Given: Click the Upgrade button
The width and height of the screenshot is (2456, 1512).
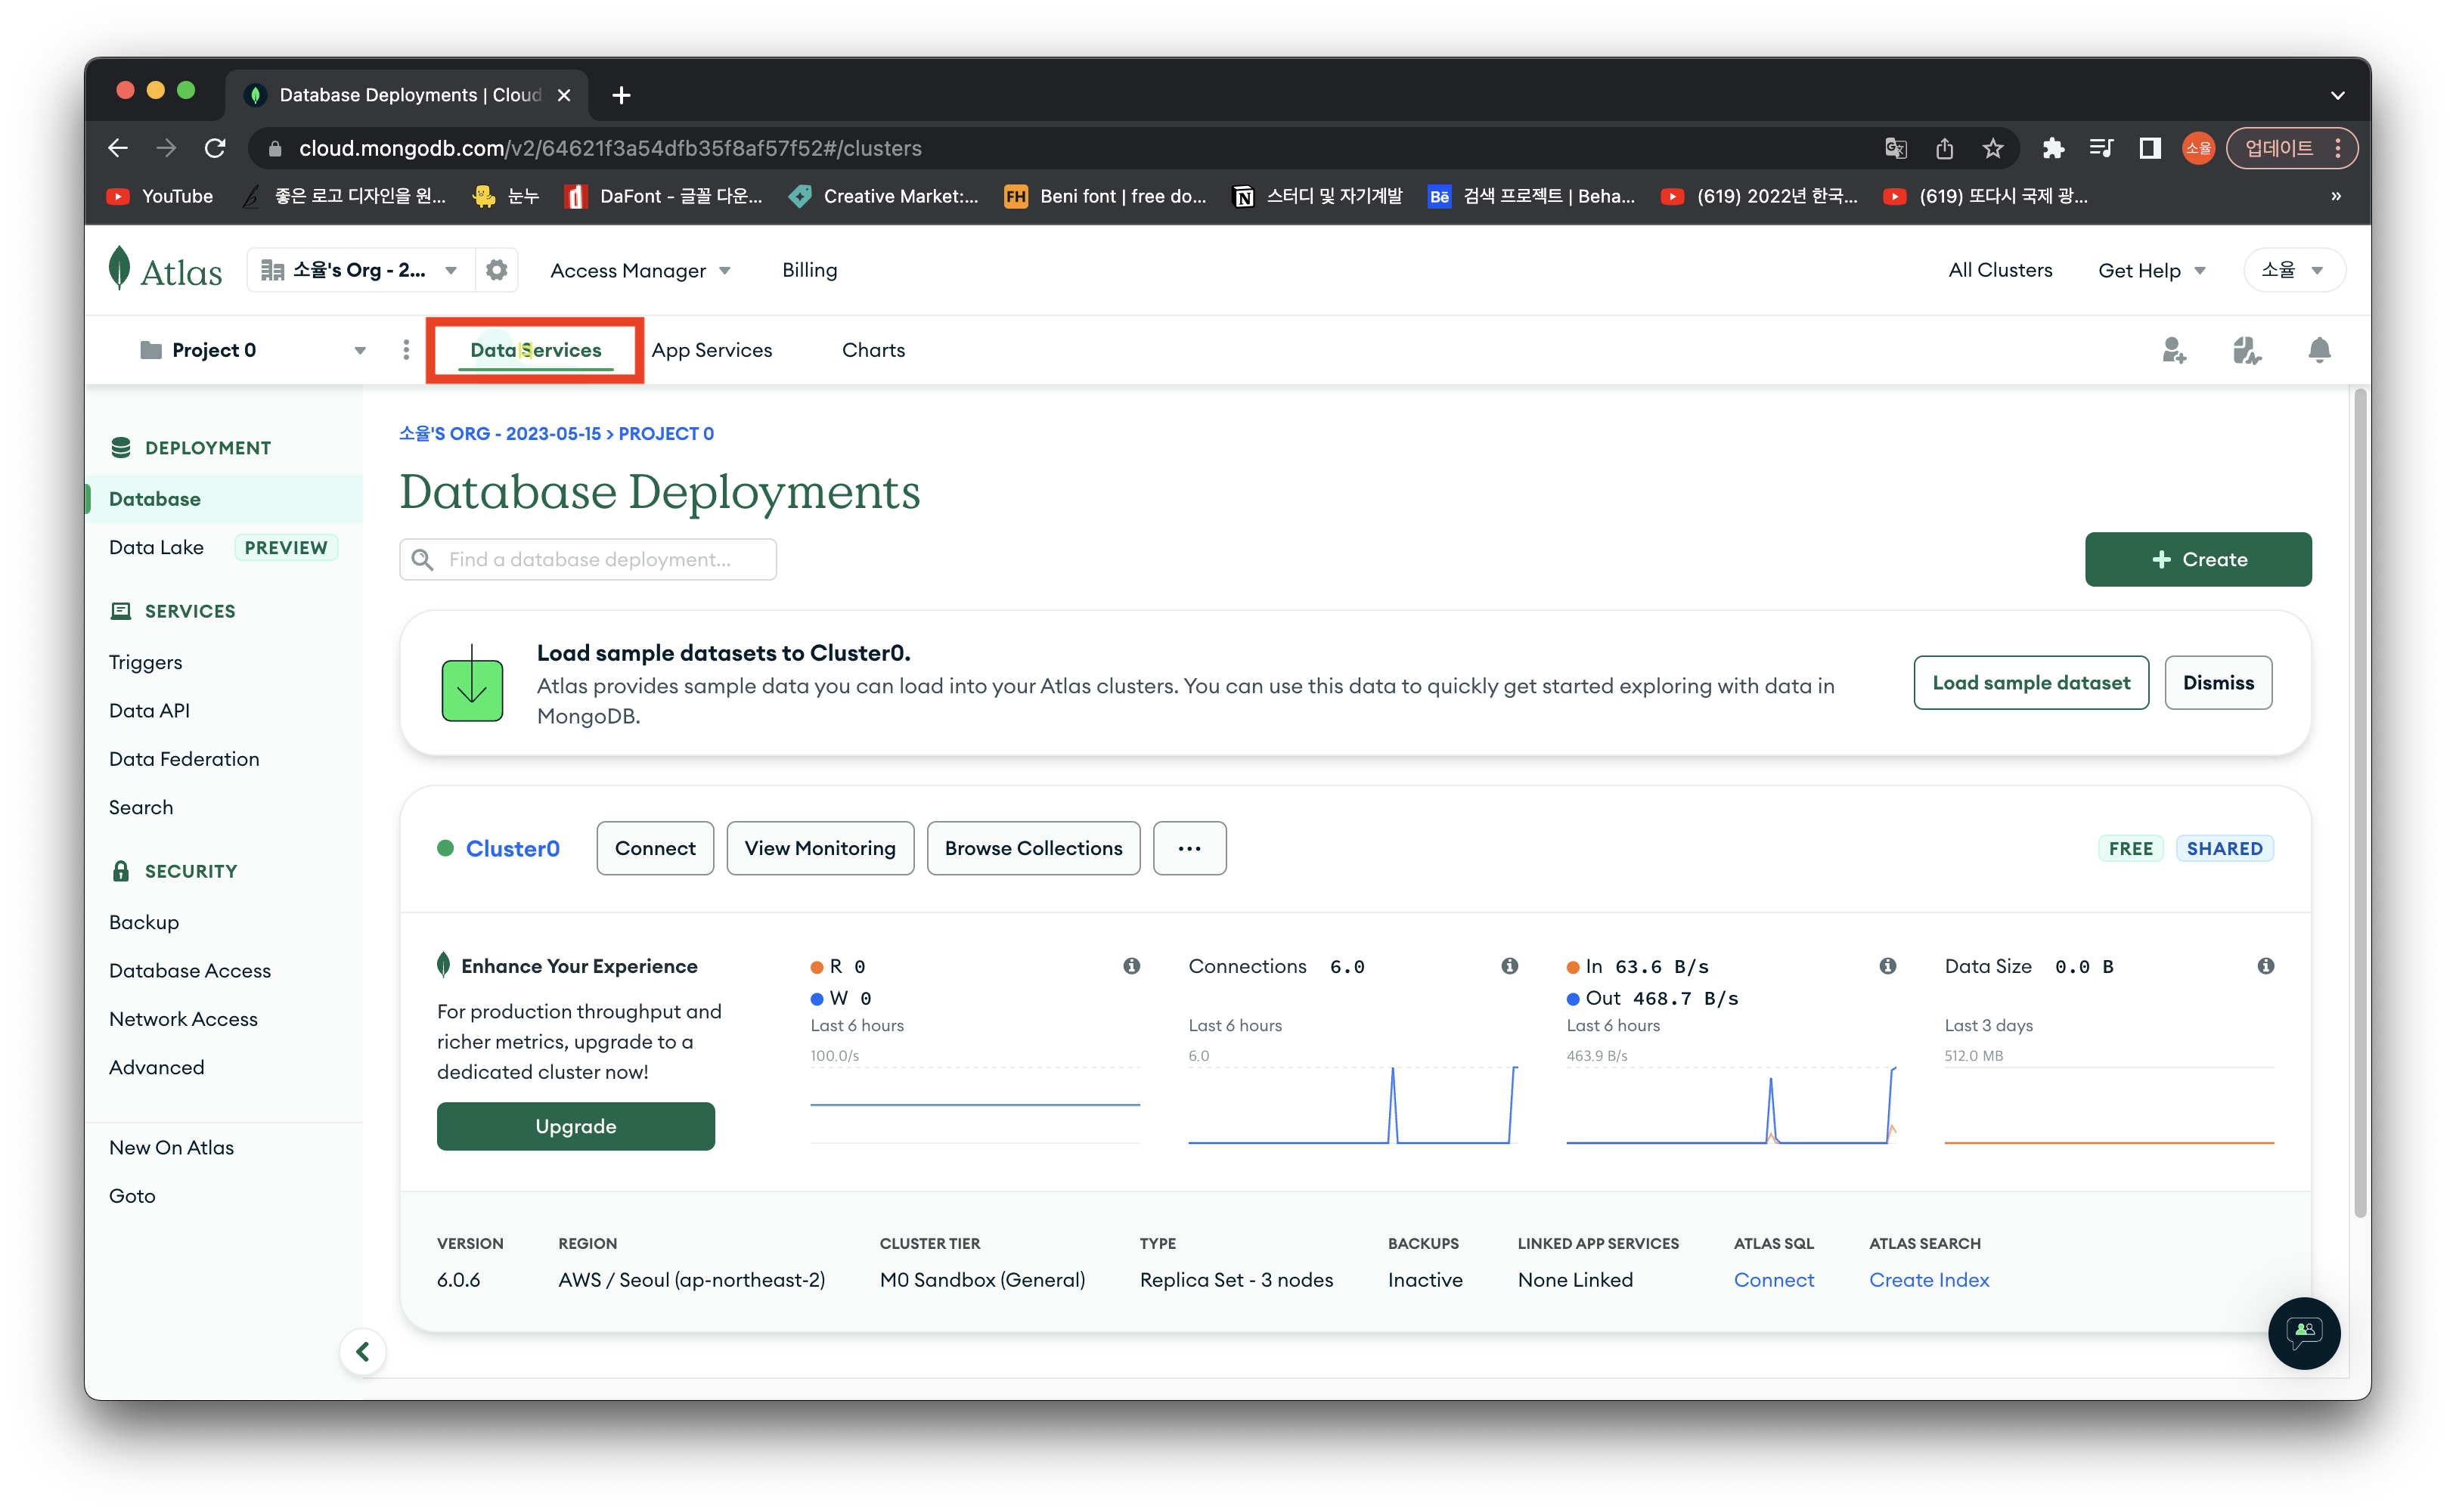Looking at the screenshot, I should click(x=575, y=1126).
